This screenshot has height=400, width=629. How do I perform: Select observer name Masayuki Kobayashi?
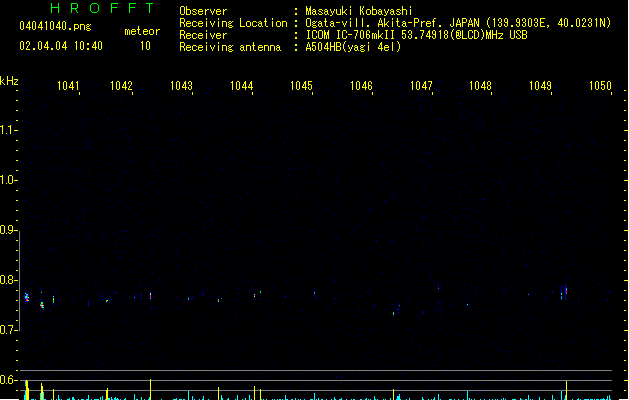359,11
